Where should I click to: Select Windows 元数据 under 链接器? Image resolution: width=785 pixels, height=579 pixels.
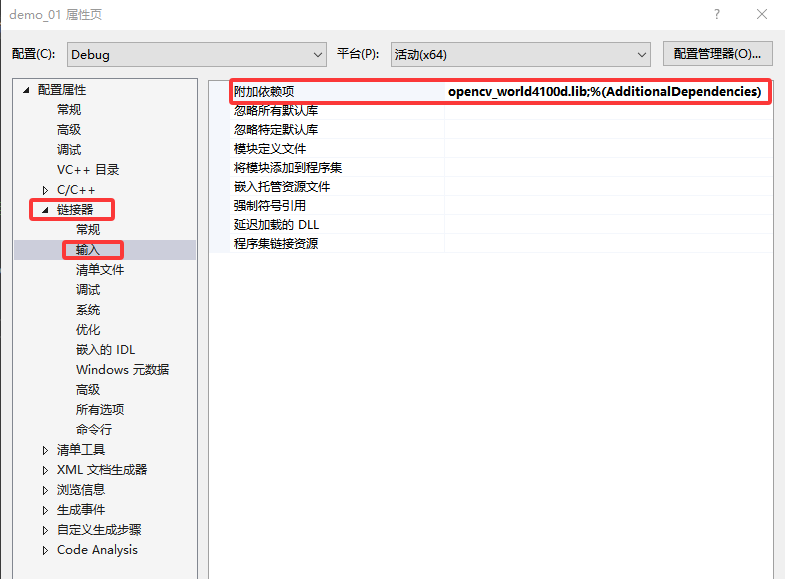[123, 370]
